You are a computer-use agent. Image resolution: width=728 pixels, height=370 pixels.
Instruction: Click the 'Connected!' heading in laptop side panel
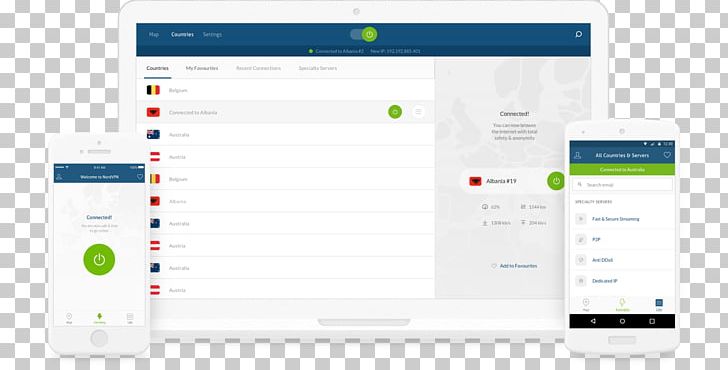tap(514, 114)
